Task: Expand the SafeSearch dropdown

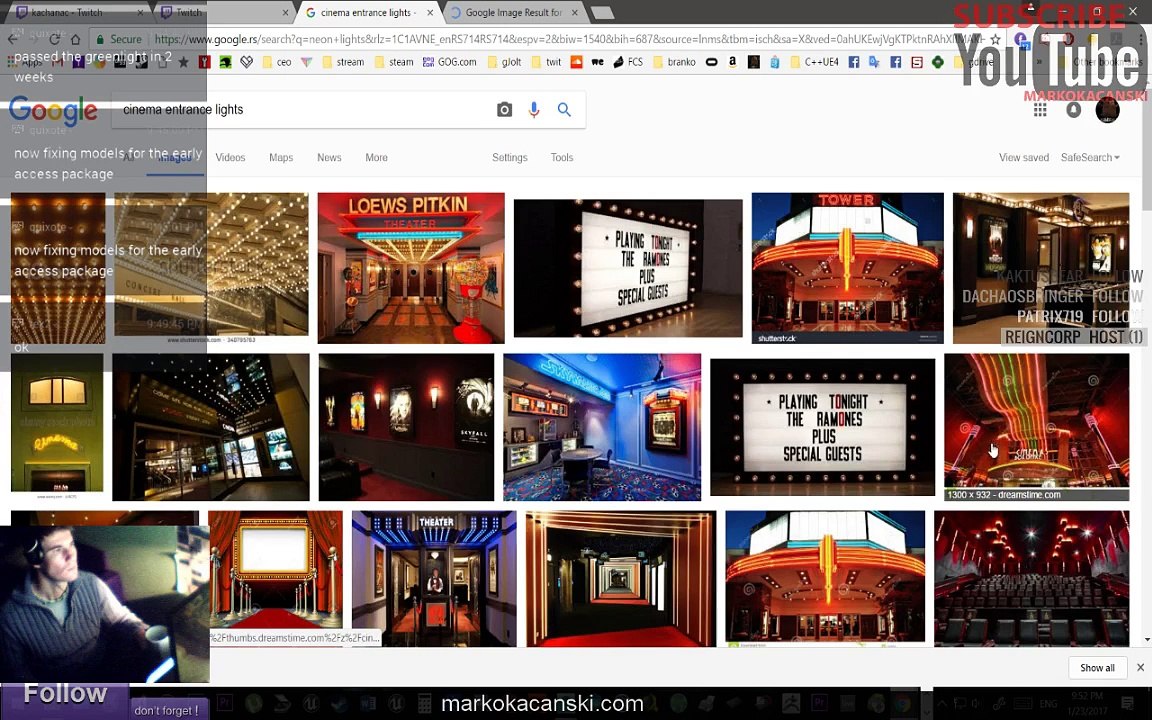Action: tap(1090, 157)
